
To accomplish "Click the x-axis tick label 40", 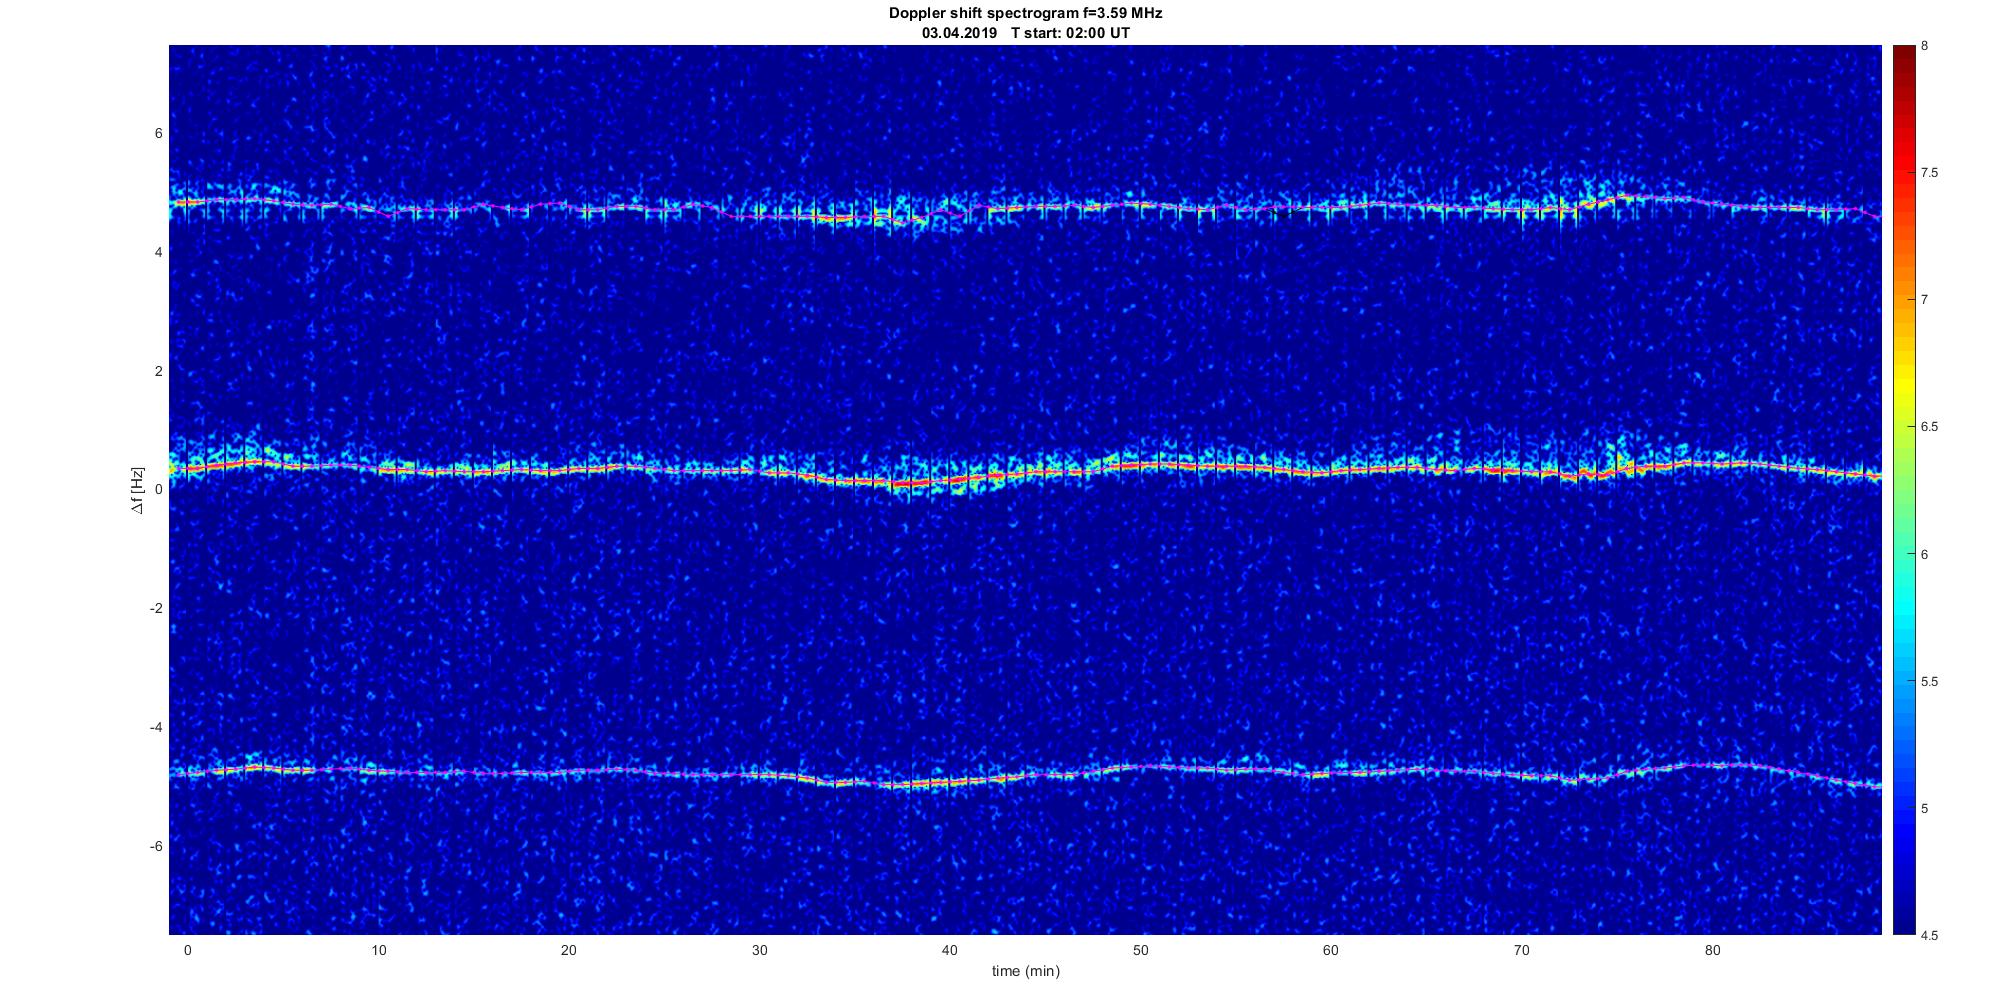I will pyautogui.click(x=950, y=950).
